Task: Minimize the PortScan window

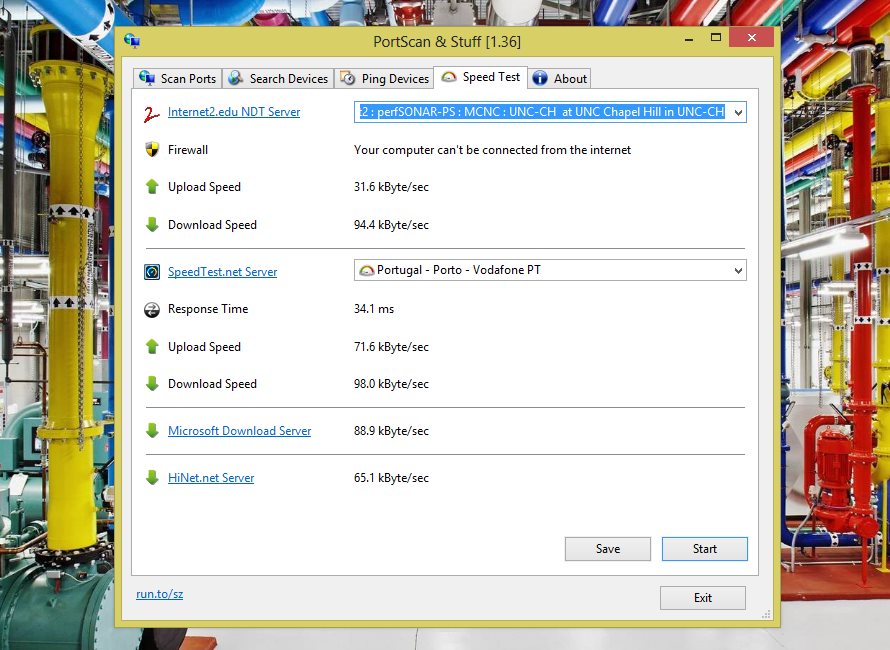Action: pos(689,39)
